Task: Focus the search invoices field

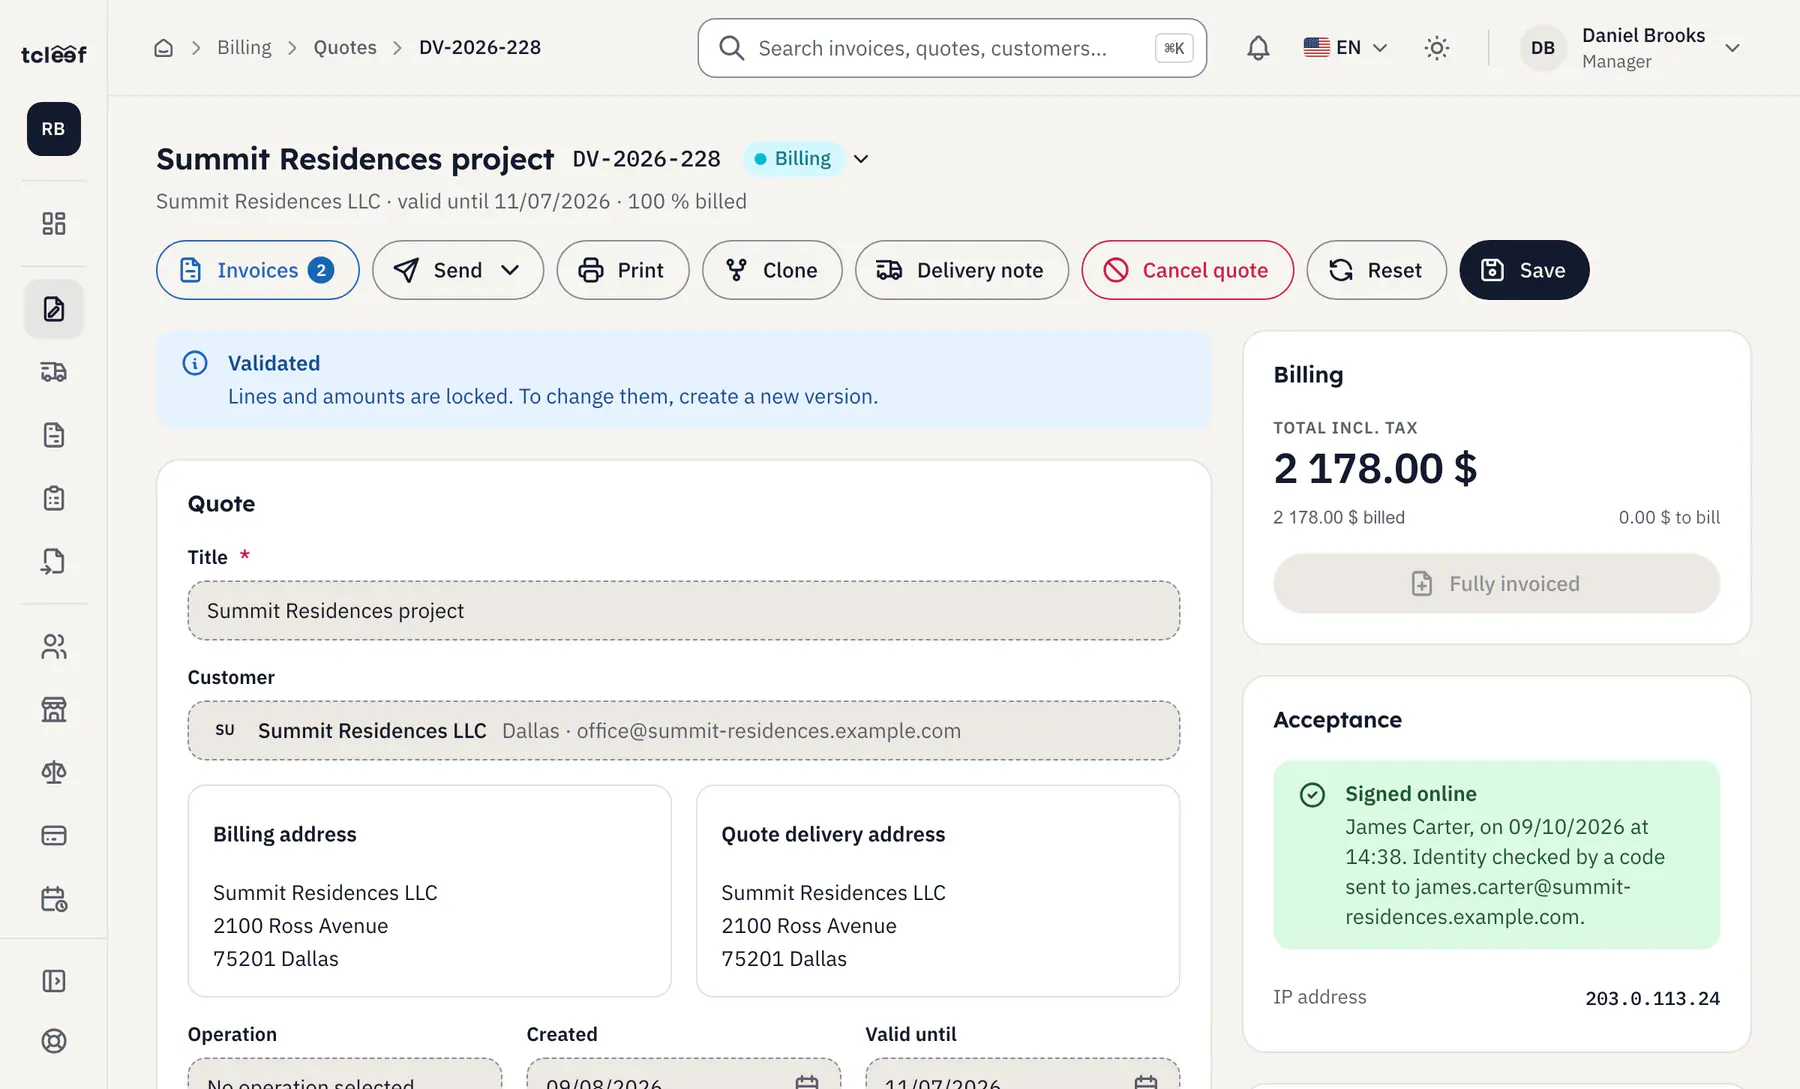Action: (x=952, y=48)
